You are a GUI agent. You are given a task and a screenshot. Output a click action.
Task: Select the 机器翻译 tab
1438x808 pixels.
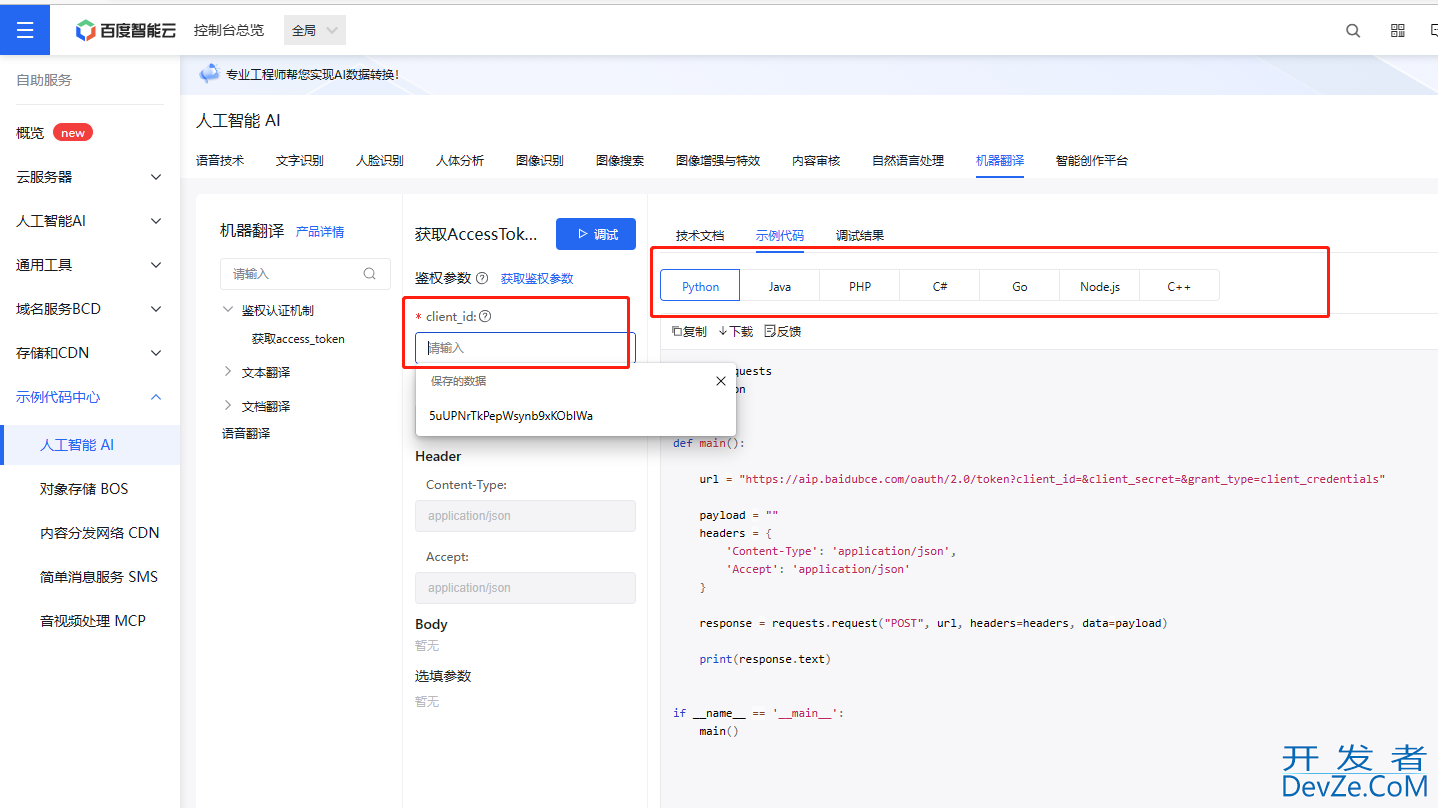coord(1000,160)
